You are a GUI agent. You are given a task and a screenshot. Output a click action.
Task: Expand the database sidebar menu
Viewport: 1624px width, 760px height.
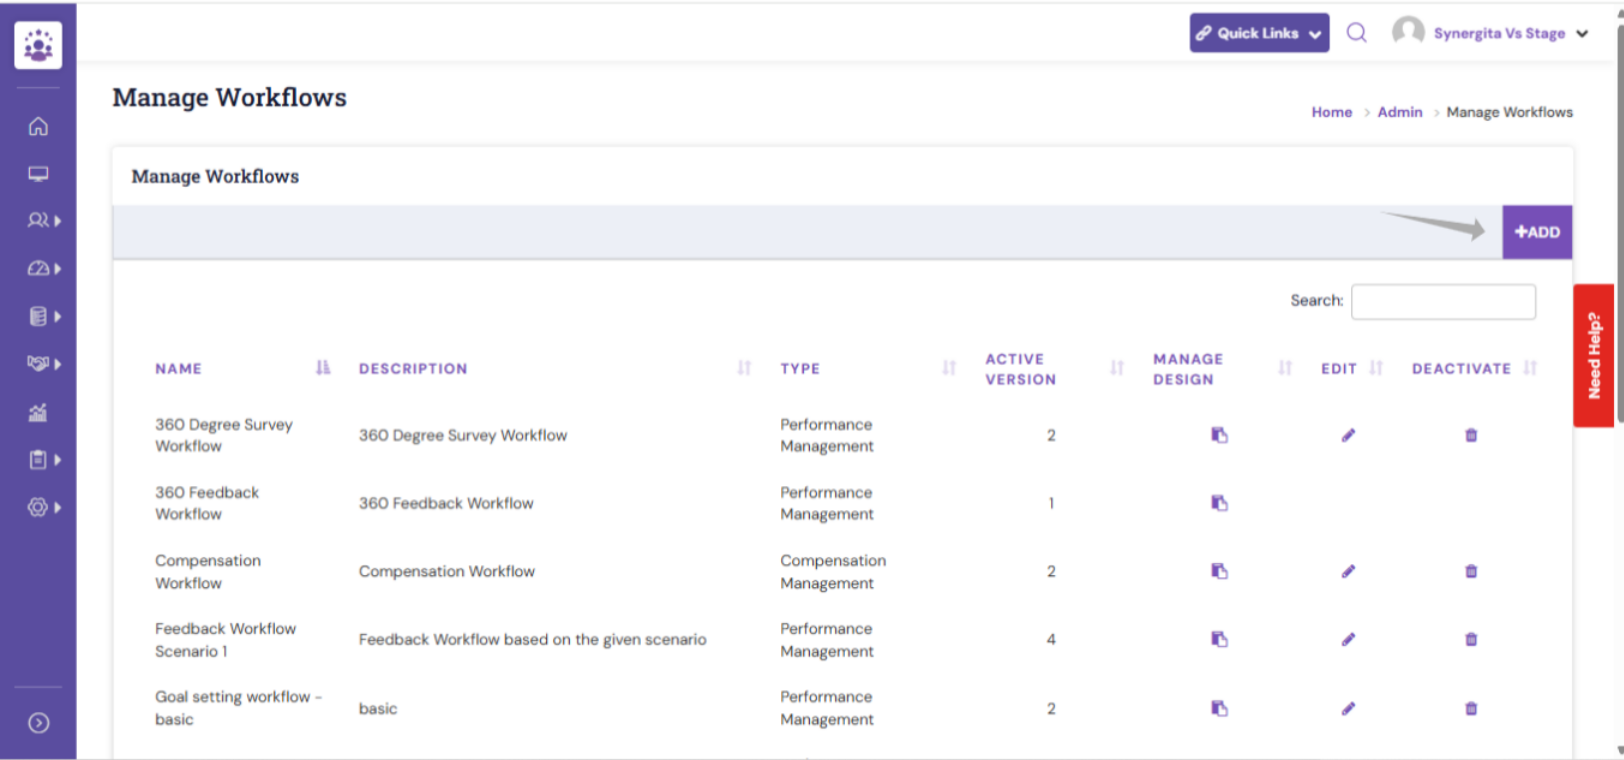[44, 316]
